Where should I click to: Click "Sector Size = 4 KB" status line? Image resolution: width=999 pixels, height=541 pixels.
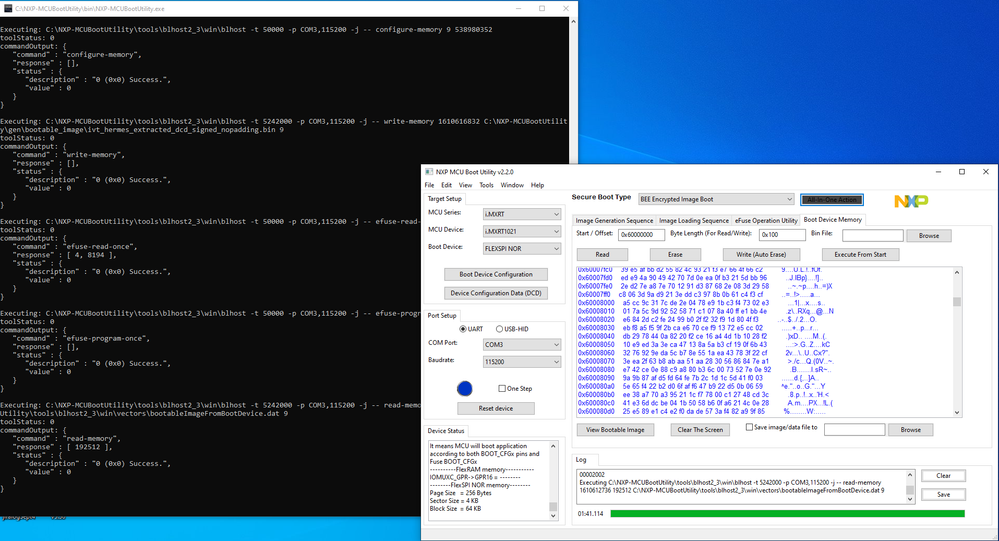pyautogui.click(x=452, y=501)
